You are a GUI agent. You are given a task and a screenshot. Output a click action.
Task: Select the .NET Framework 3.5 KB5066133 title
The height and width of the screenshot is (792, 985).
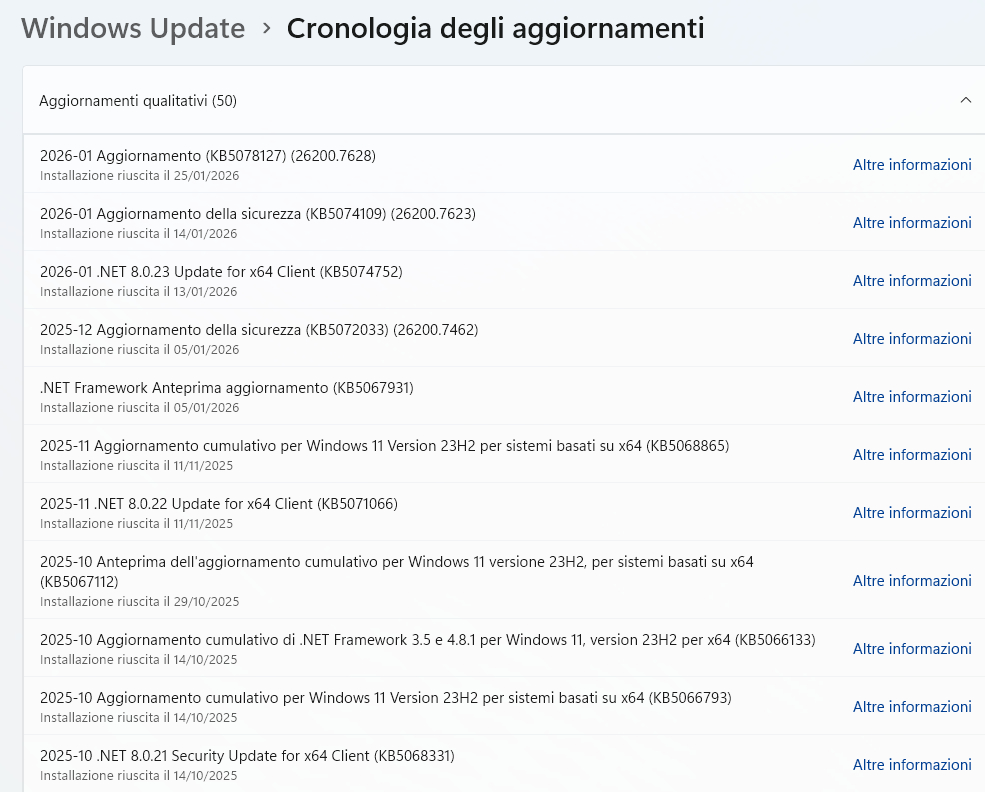428,639
